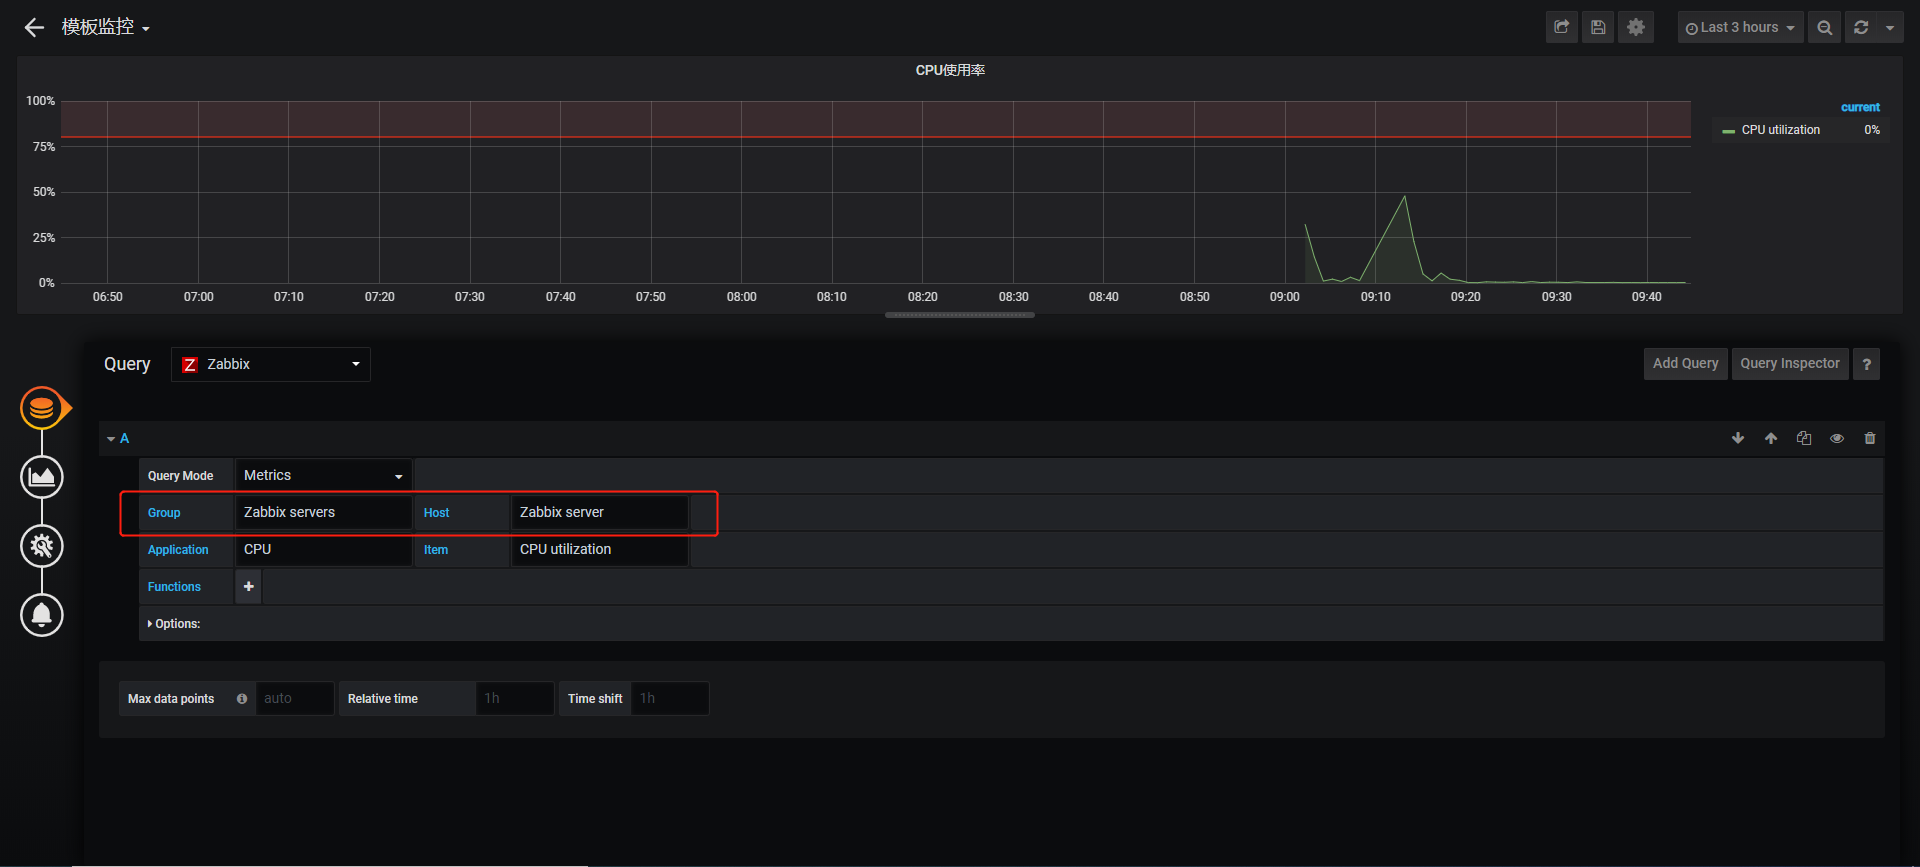
Task: Click the question mark help button
Action: point(1866,364)
